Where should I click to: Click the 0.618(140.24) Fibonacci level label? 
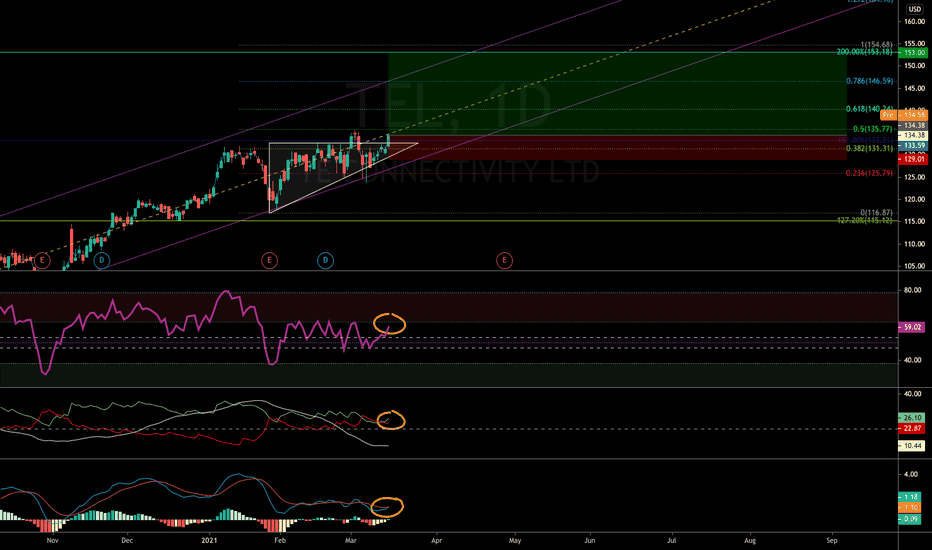tap(870, 109)
